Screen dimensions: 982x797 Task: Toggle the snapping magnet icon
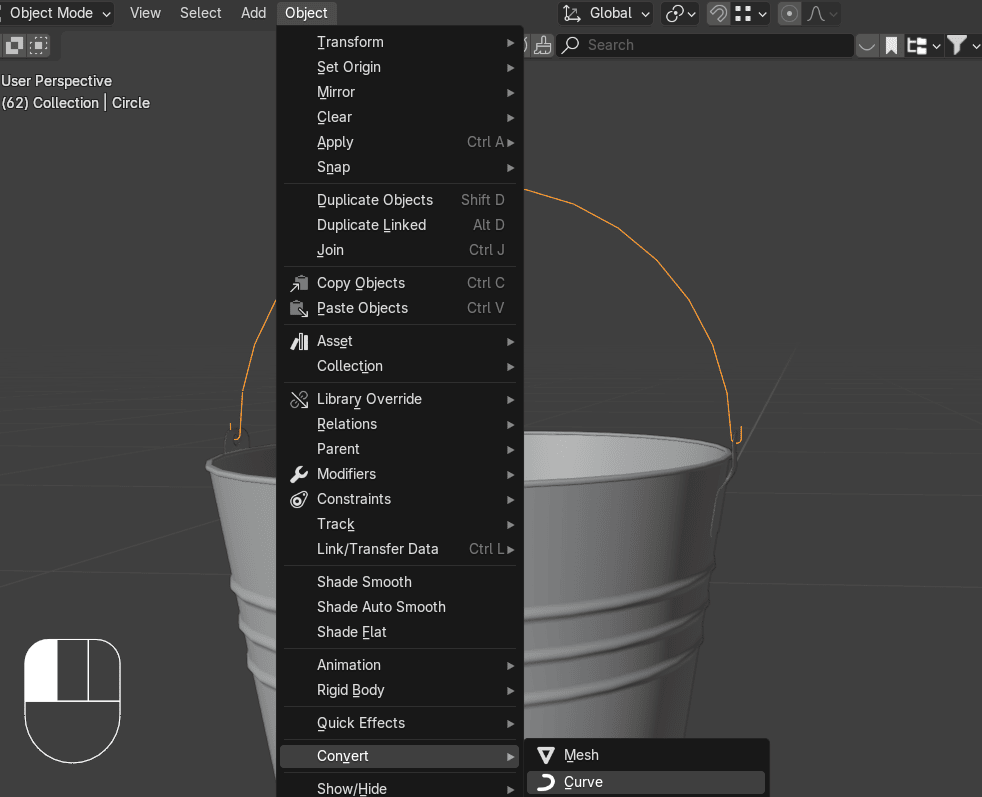(718, 14)
